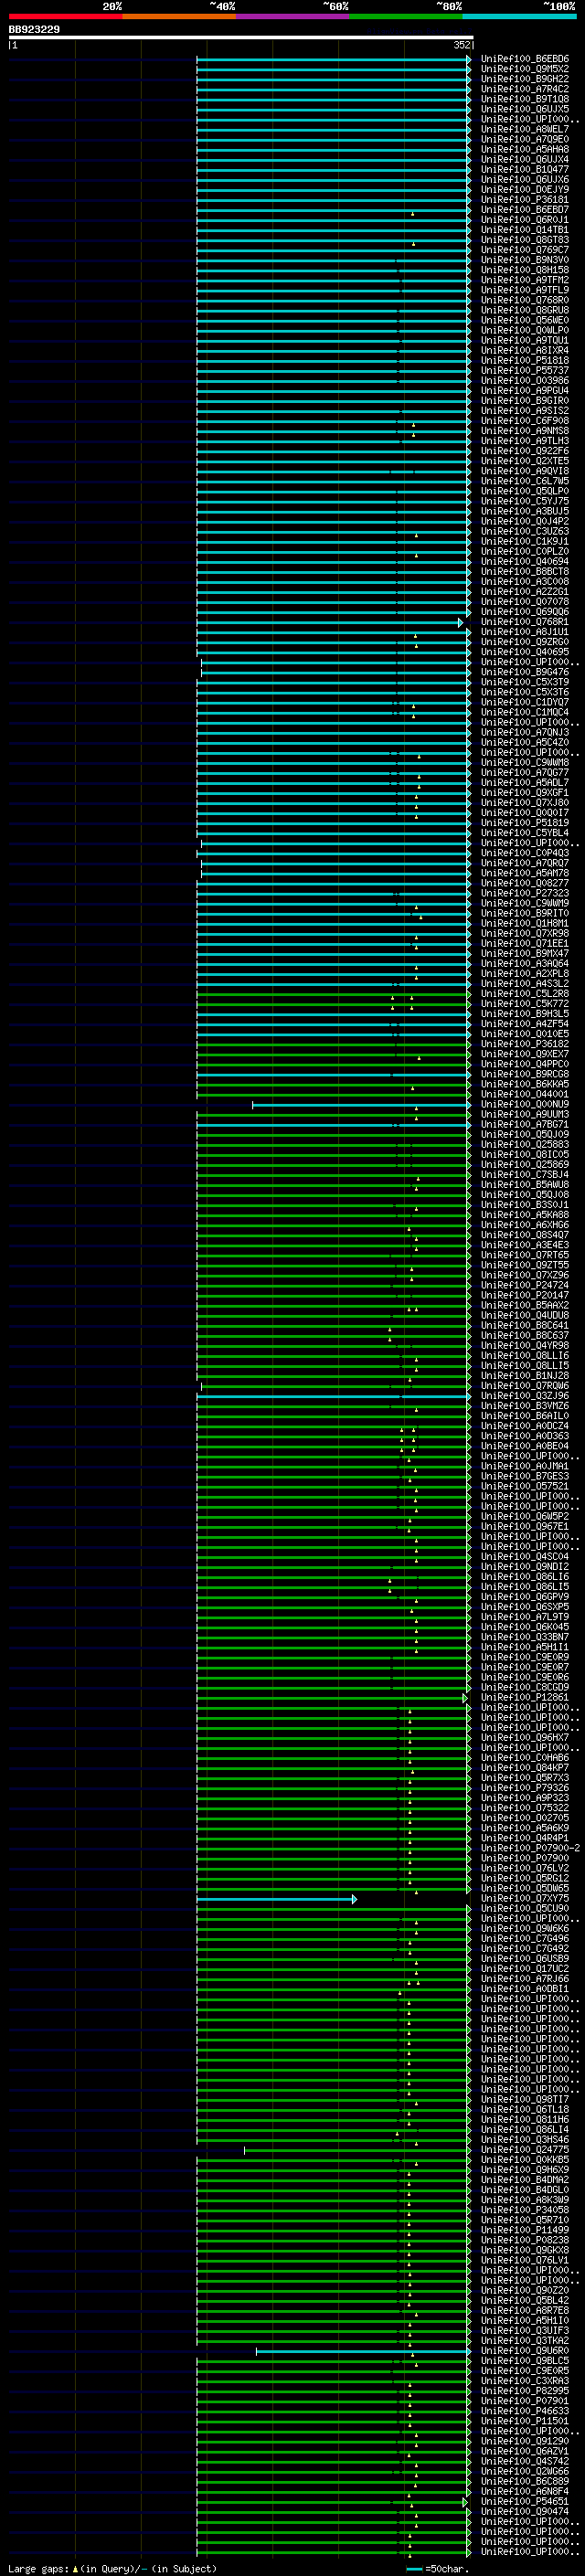Open the hit UniRef100_B9GH22

[x=525, y=79]
